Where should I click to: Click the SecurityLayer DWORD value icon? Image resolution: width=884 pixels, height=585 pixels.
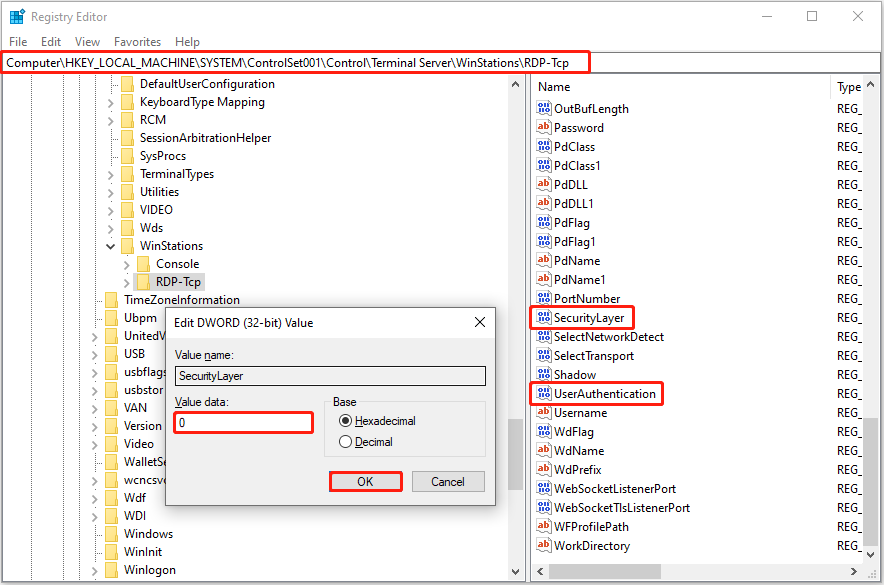click(545, 318)
